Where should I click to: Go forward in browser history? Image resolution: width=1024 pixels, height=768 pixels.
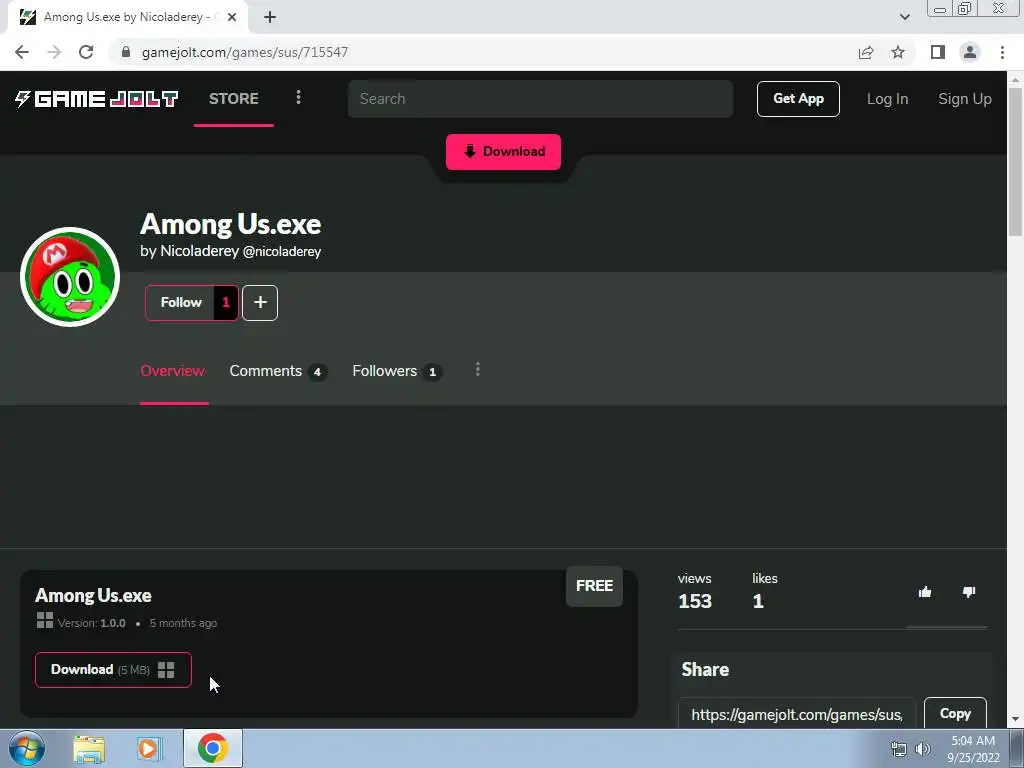coord(54,52)
